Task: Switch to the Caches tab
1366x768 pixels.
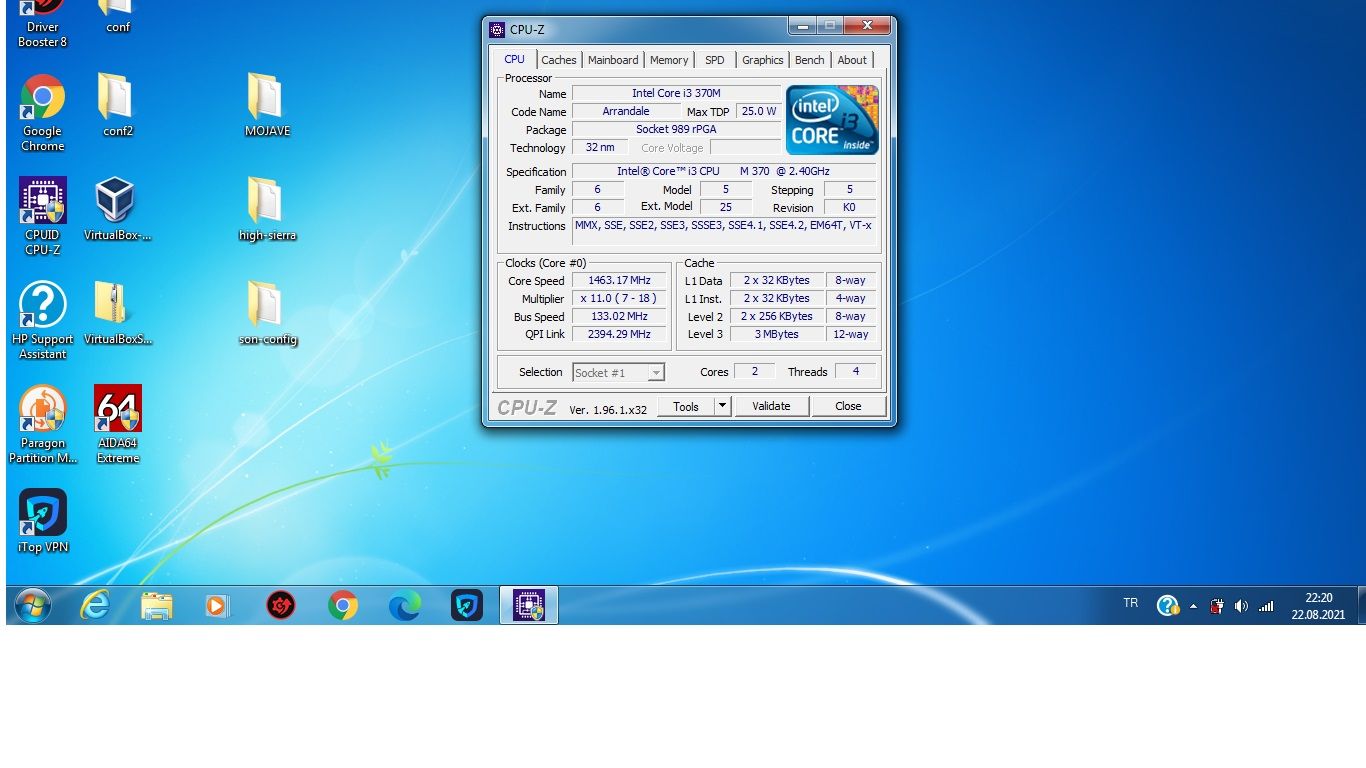Action: pyautogui.click(x=559, y=60)
